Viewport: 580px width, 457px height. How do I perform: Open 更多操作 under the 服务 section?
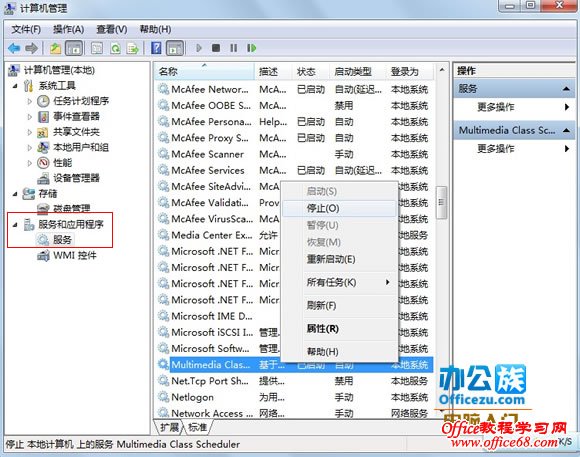(x=514, y=107)
